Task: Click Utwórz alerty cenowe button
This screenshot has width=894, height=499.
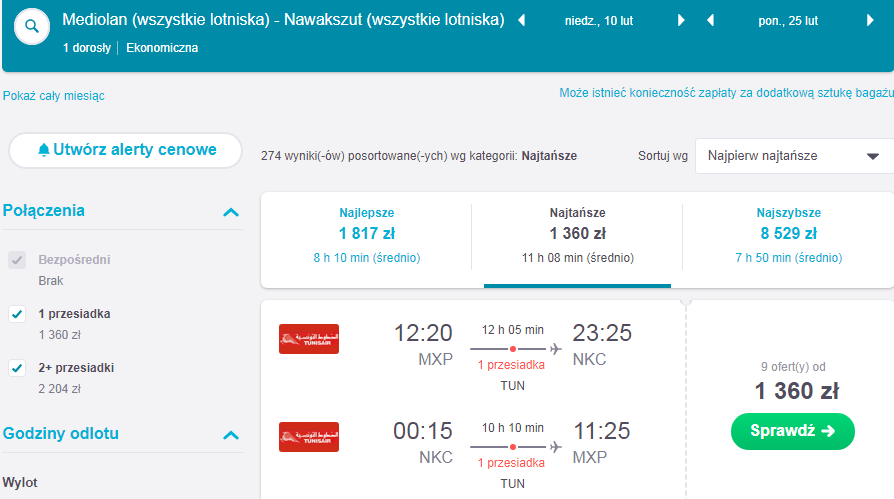Action: 125,150
